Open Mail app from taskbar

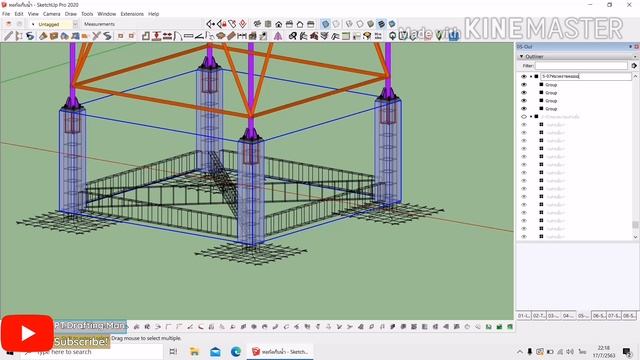215,351
